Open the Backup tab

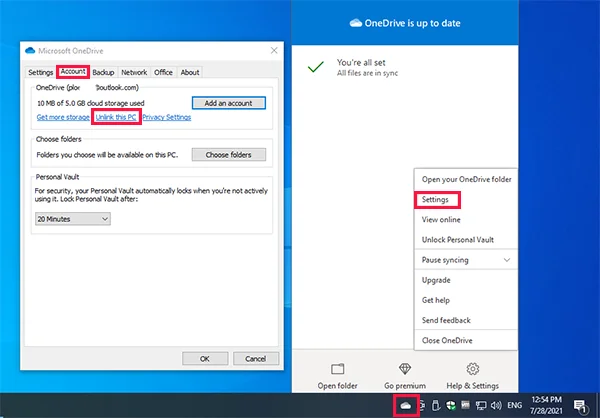point(103,72)
